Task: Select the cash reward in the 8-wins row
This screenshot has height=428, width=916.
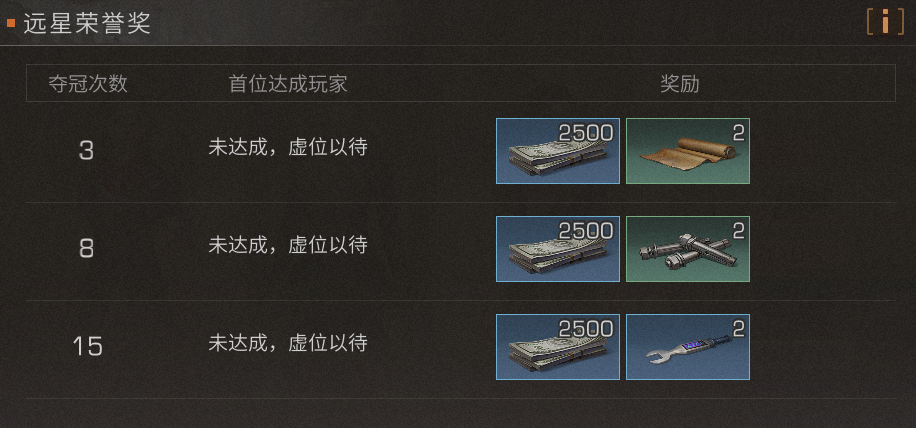Action: click(x=558, y=249)
